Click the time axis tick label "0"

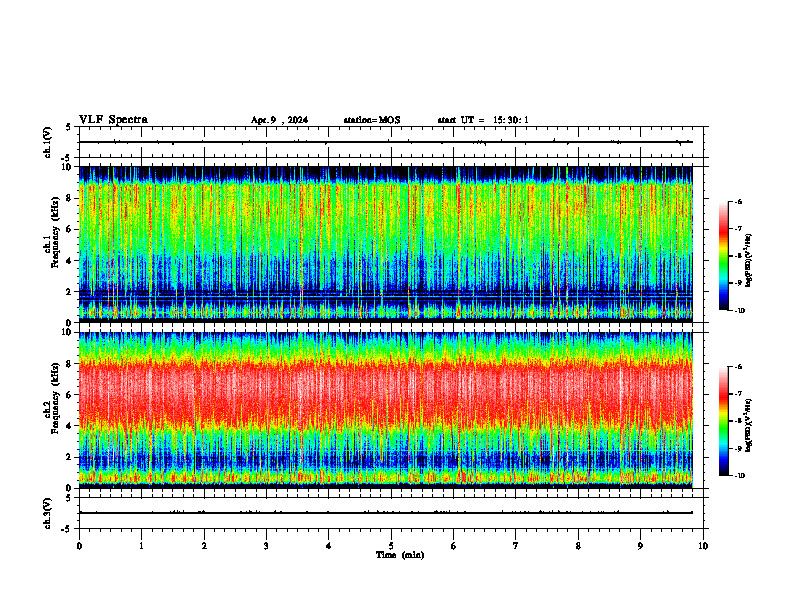[x=79, y=546]
